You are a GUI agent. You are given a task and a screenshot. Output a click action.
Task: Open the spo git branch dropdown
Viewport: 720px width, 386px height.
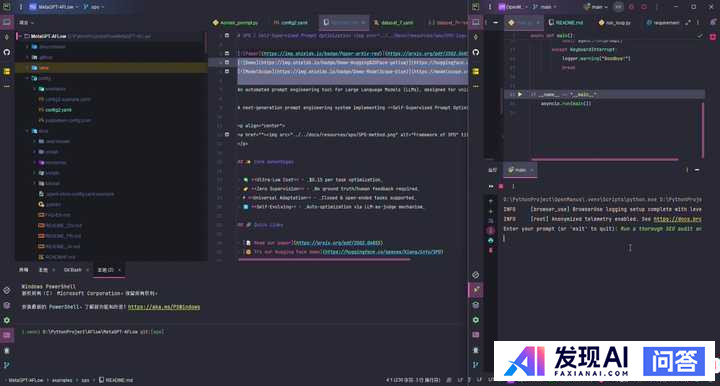click(94, 7)
